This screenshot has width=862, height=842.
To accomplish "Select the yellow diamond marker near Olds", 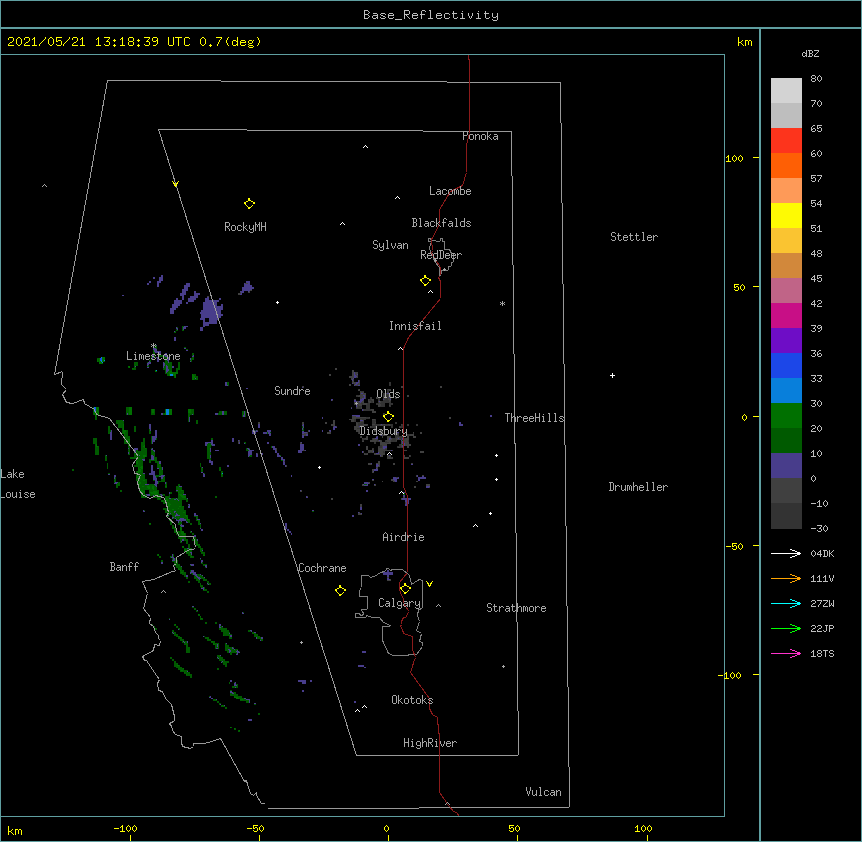I will tap(388, 417).
